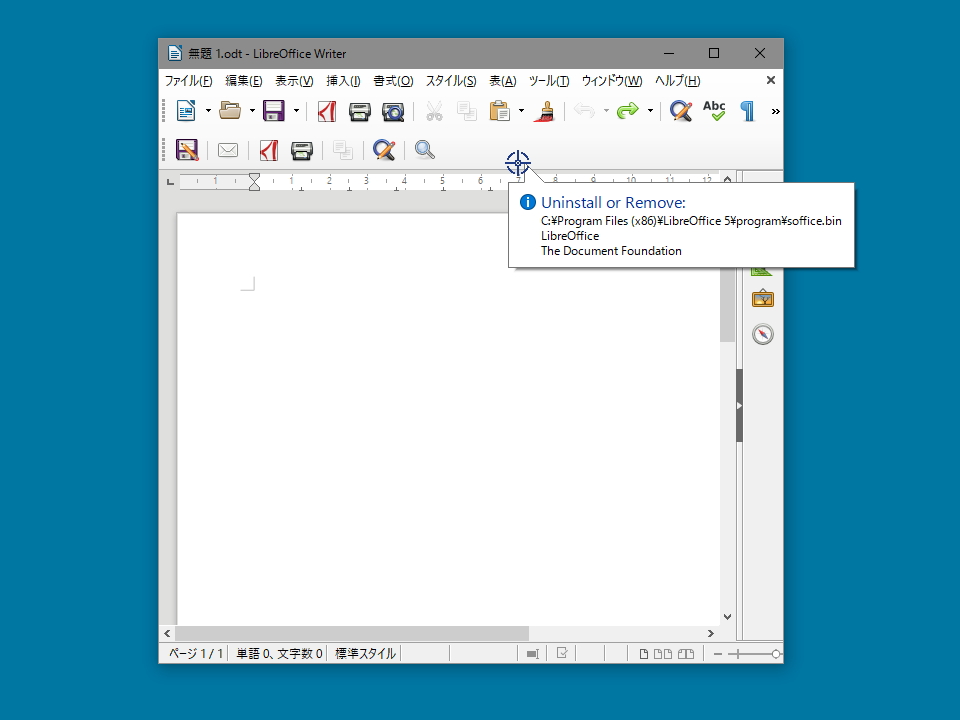Click the vertical scrollbar up arrow
Viewport: 960px width, 720px height.
point(727,179)
